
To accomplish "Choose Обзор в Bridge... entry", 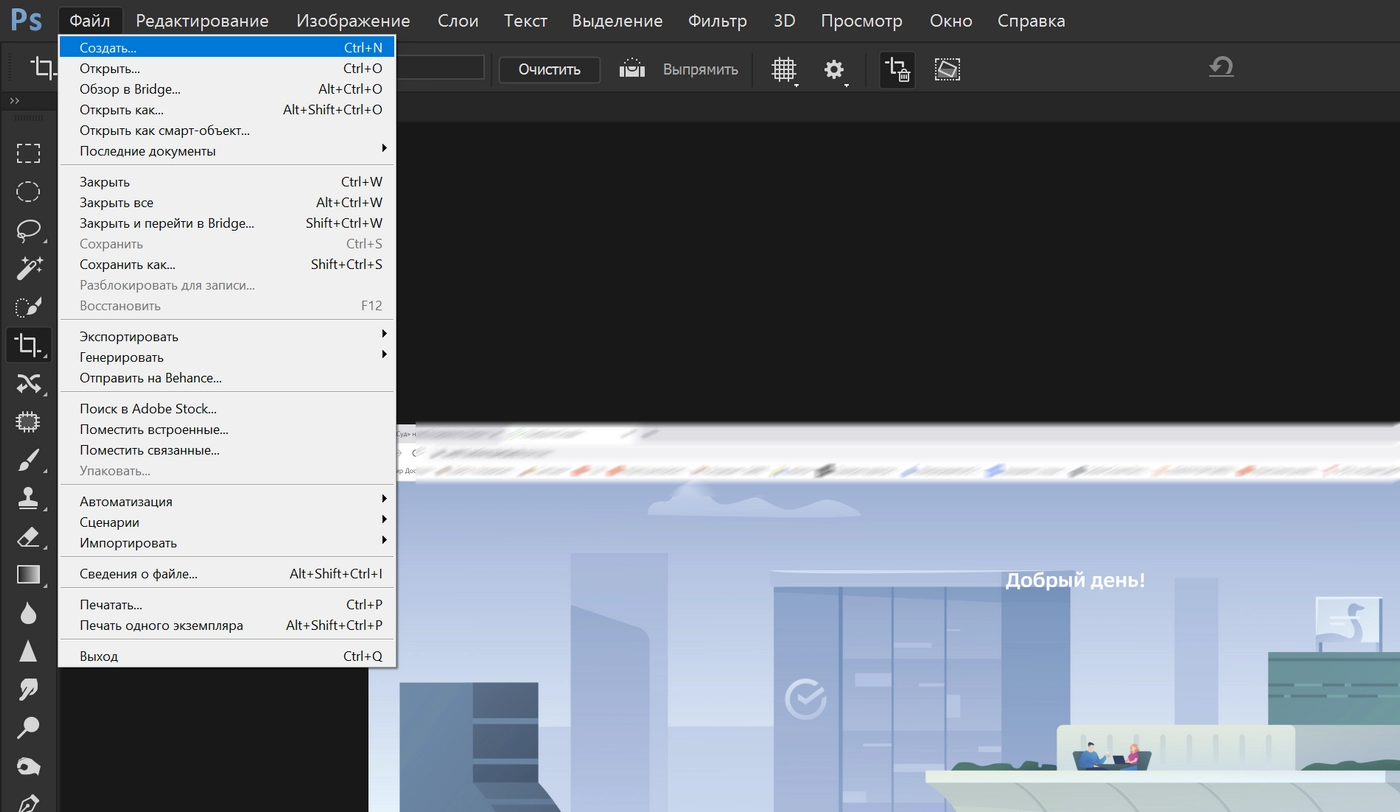I will [227, 89].
